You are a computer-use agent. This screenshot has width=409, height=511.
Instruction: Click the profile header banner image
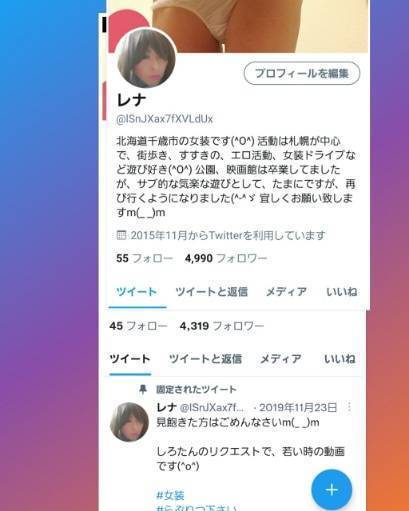click(260, 25)
